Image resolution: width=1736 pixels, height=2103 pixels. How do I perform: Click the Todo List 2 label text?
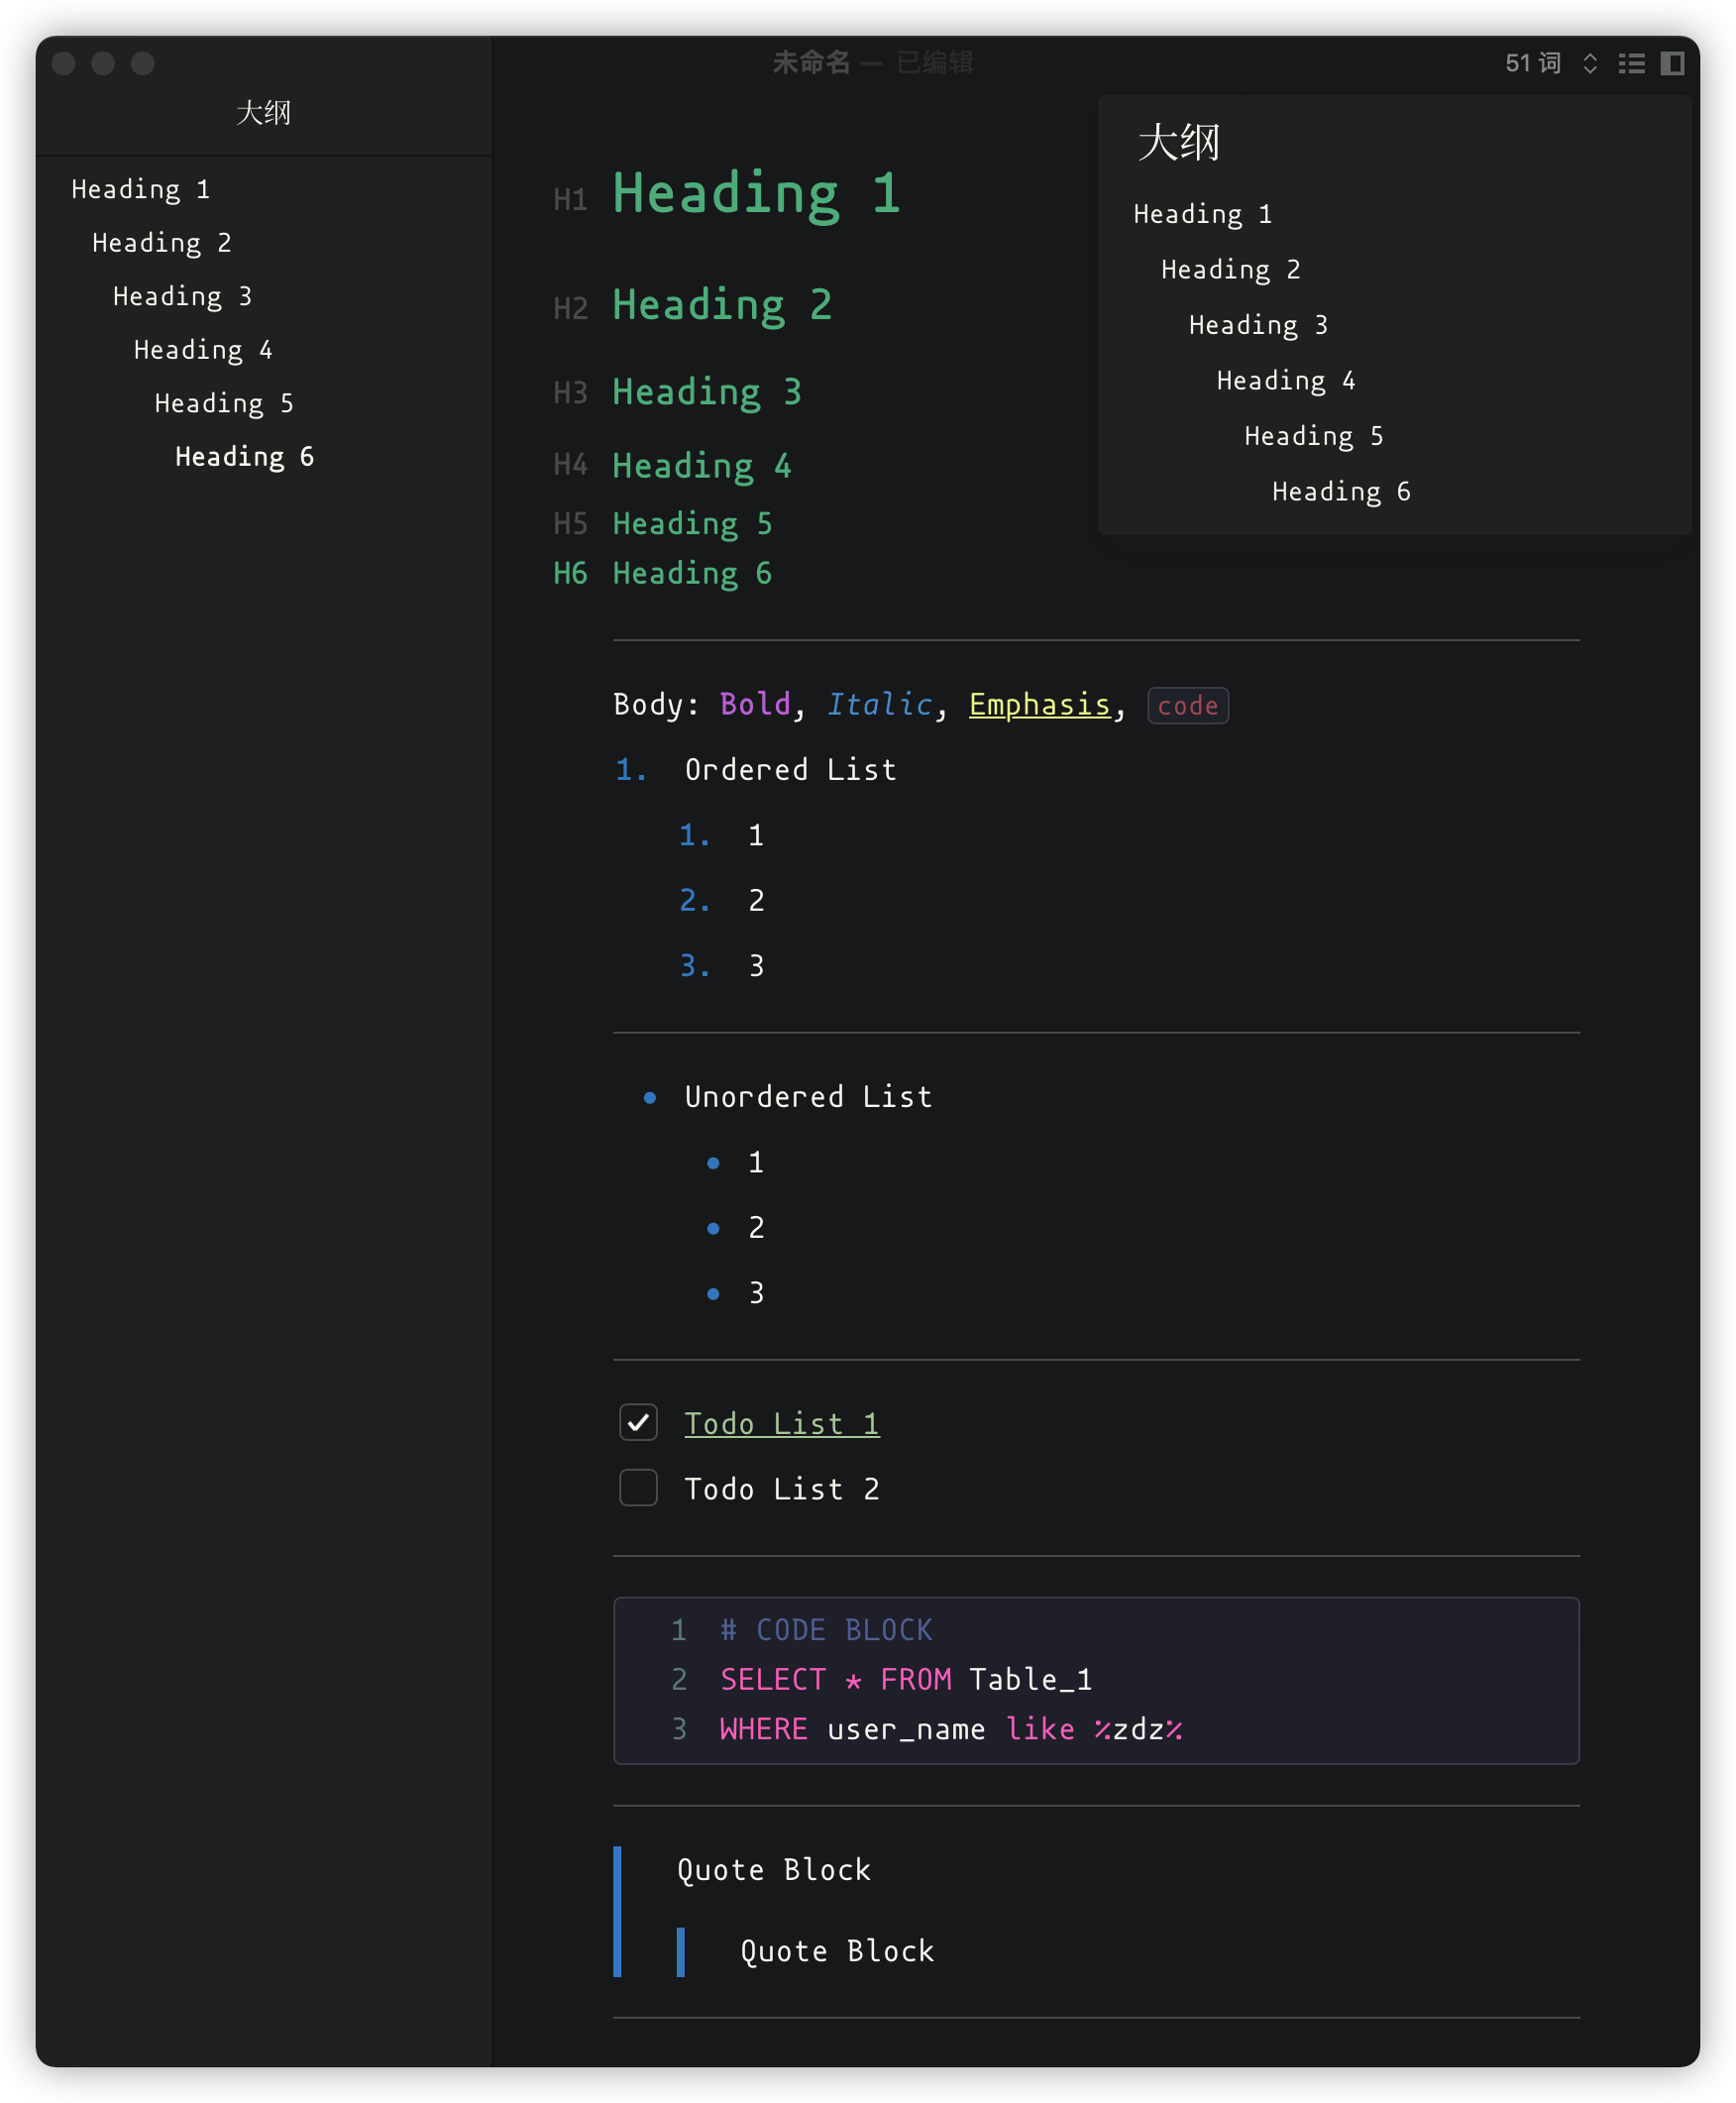[x=782, y=1490]
